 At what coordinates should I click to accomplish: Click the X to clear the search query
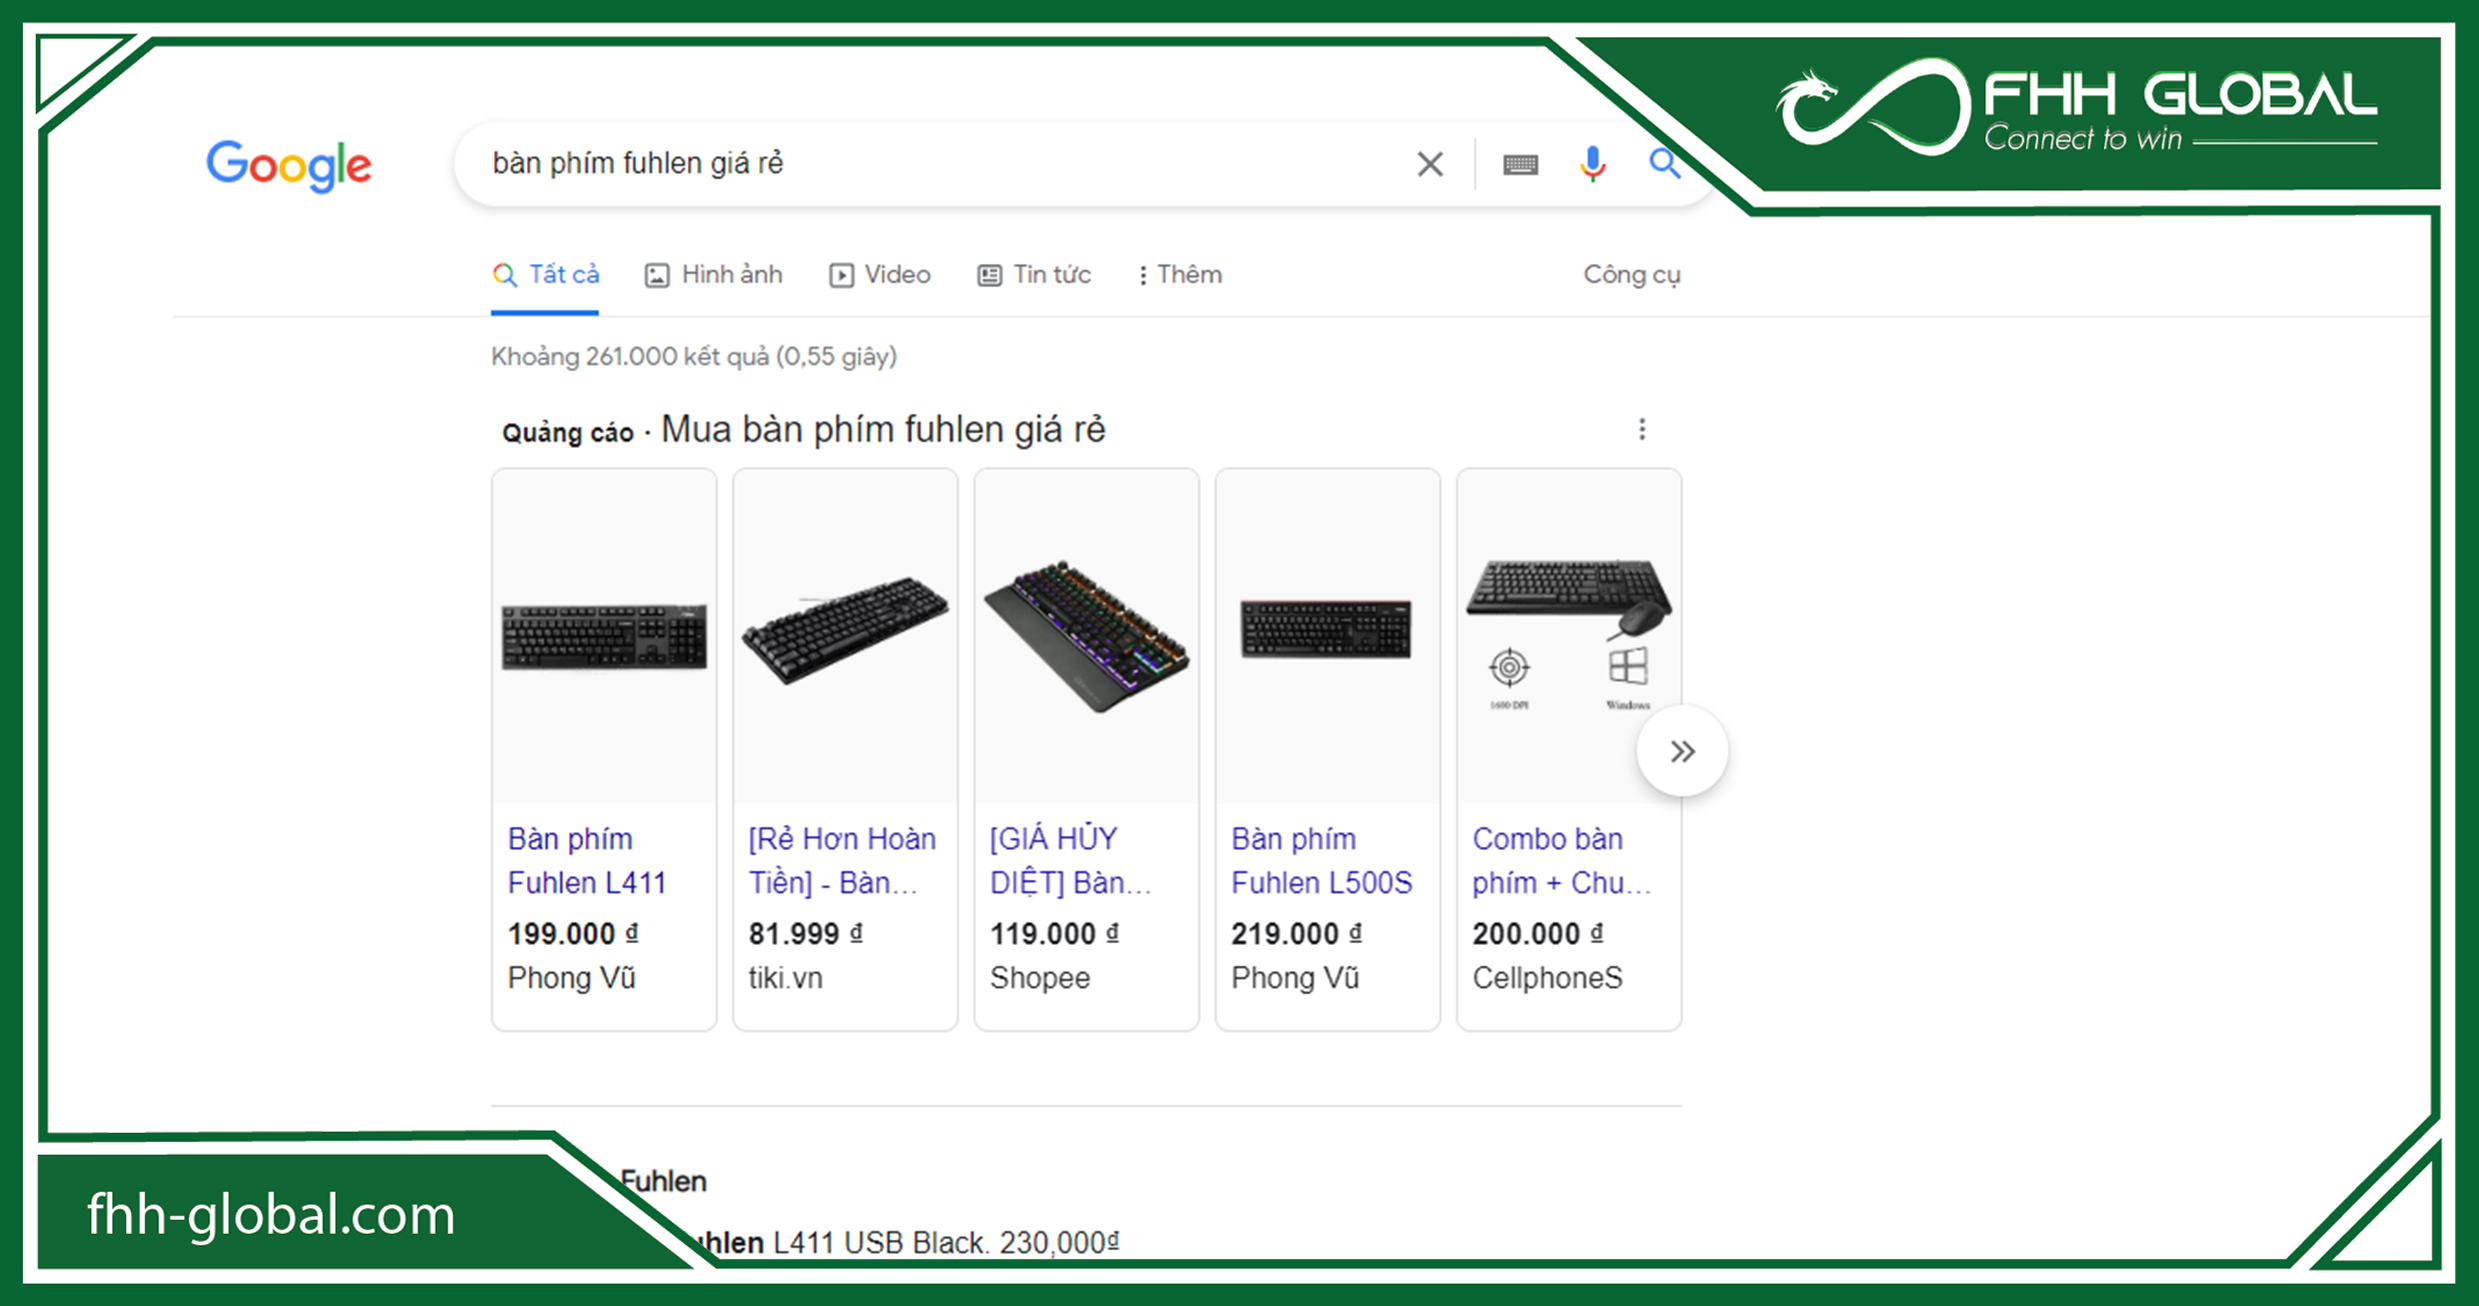[1429, 164]
